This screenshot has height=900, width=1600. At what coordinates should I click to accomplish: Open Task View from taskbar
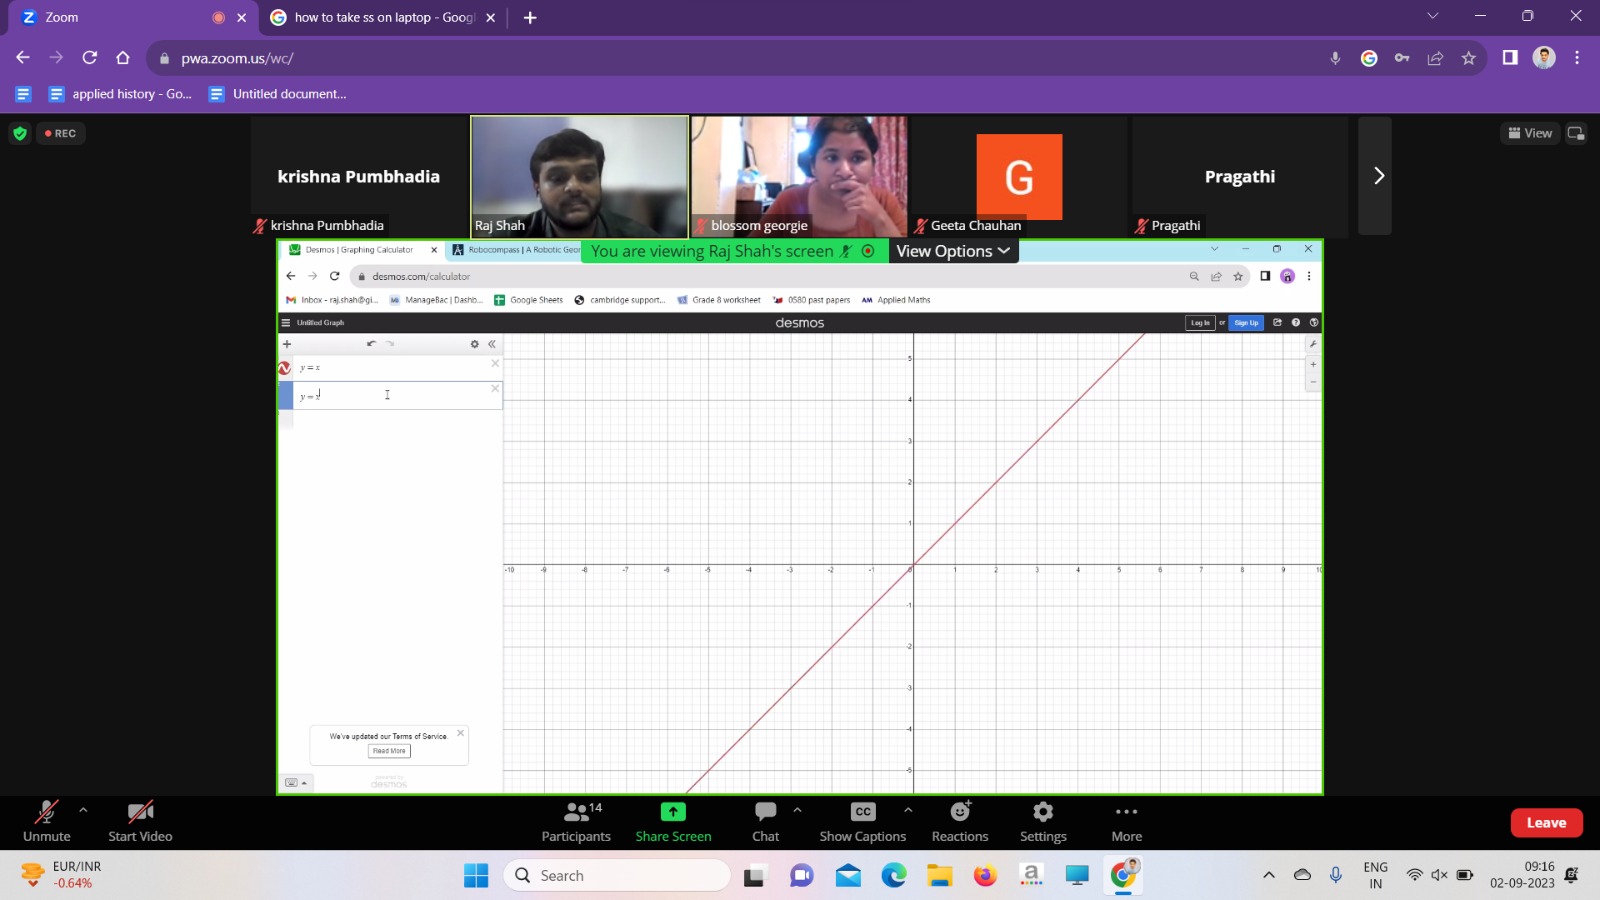tap(755, 876)
